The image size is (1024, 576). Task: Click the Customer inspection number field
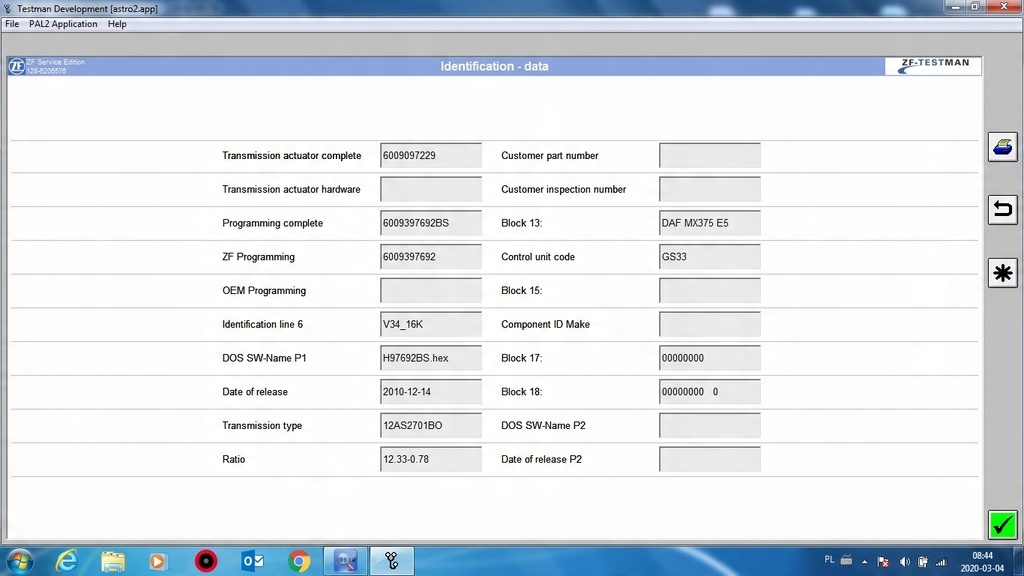[x=710, y=189]
